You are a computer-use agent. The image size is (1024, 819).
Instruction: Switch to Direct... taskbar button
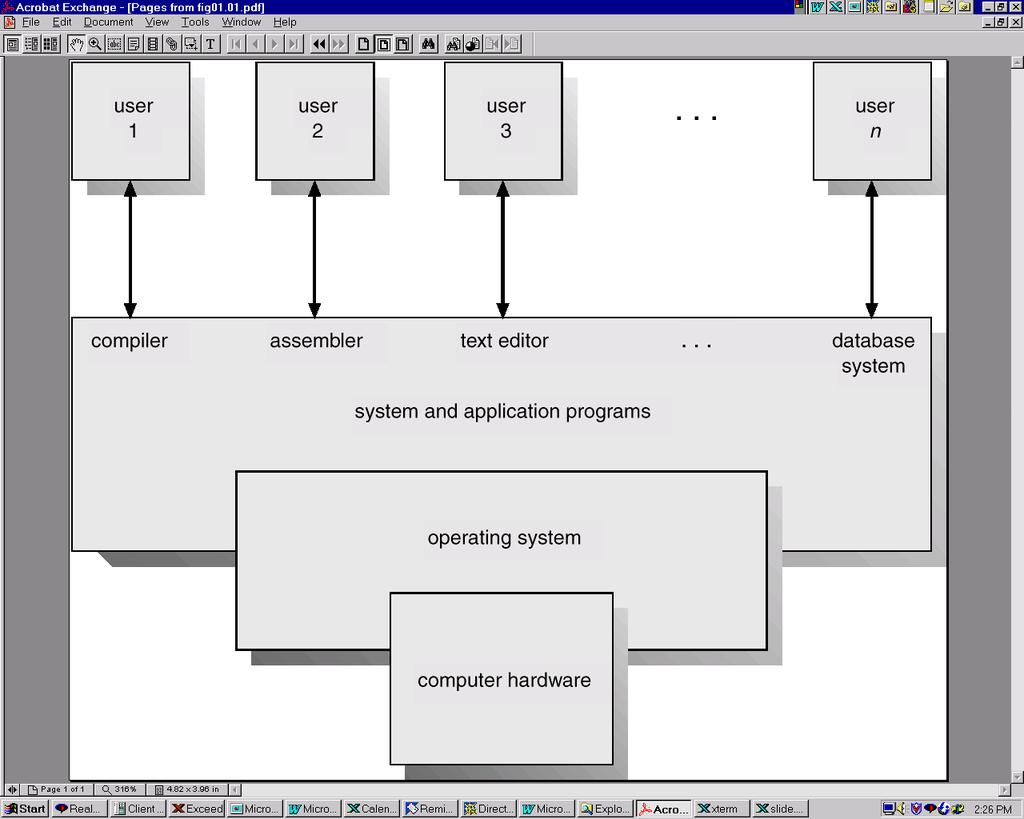488,809
